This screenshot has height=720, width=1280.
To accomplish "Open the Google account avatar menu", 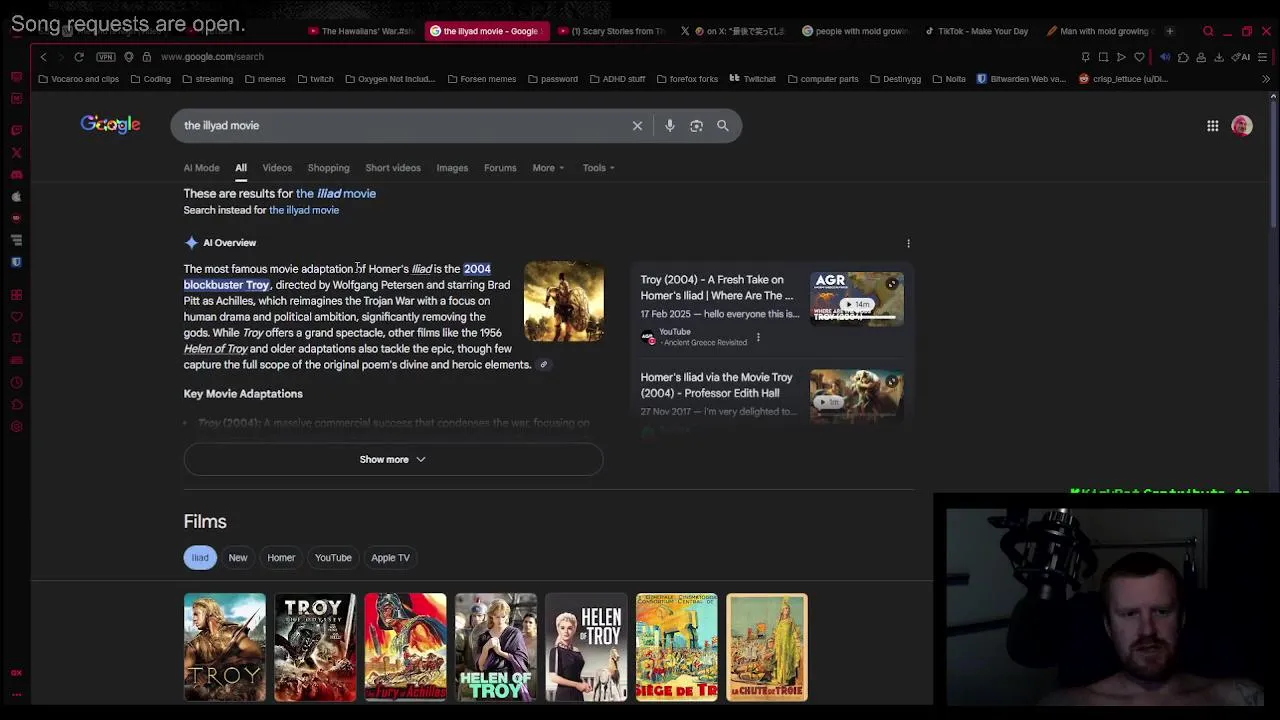I will click(1242, 126).
